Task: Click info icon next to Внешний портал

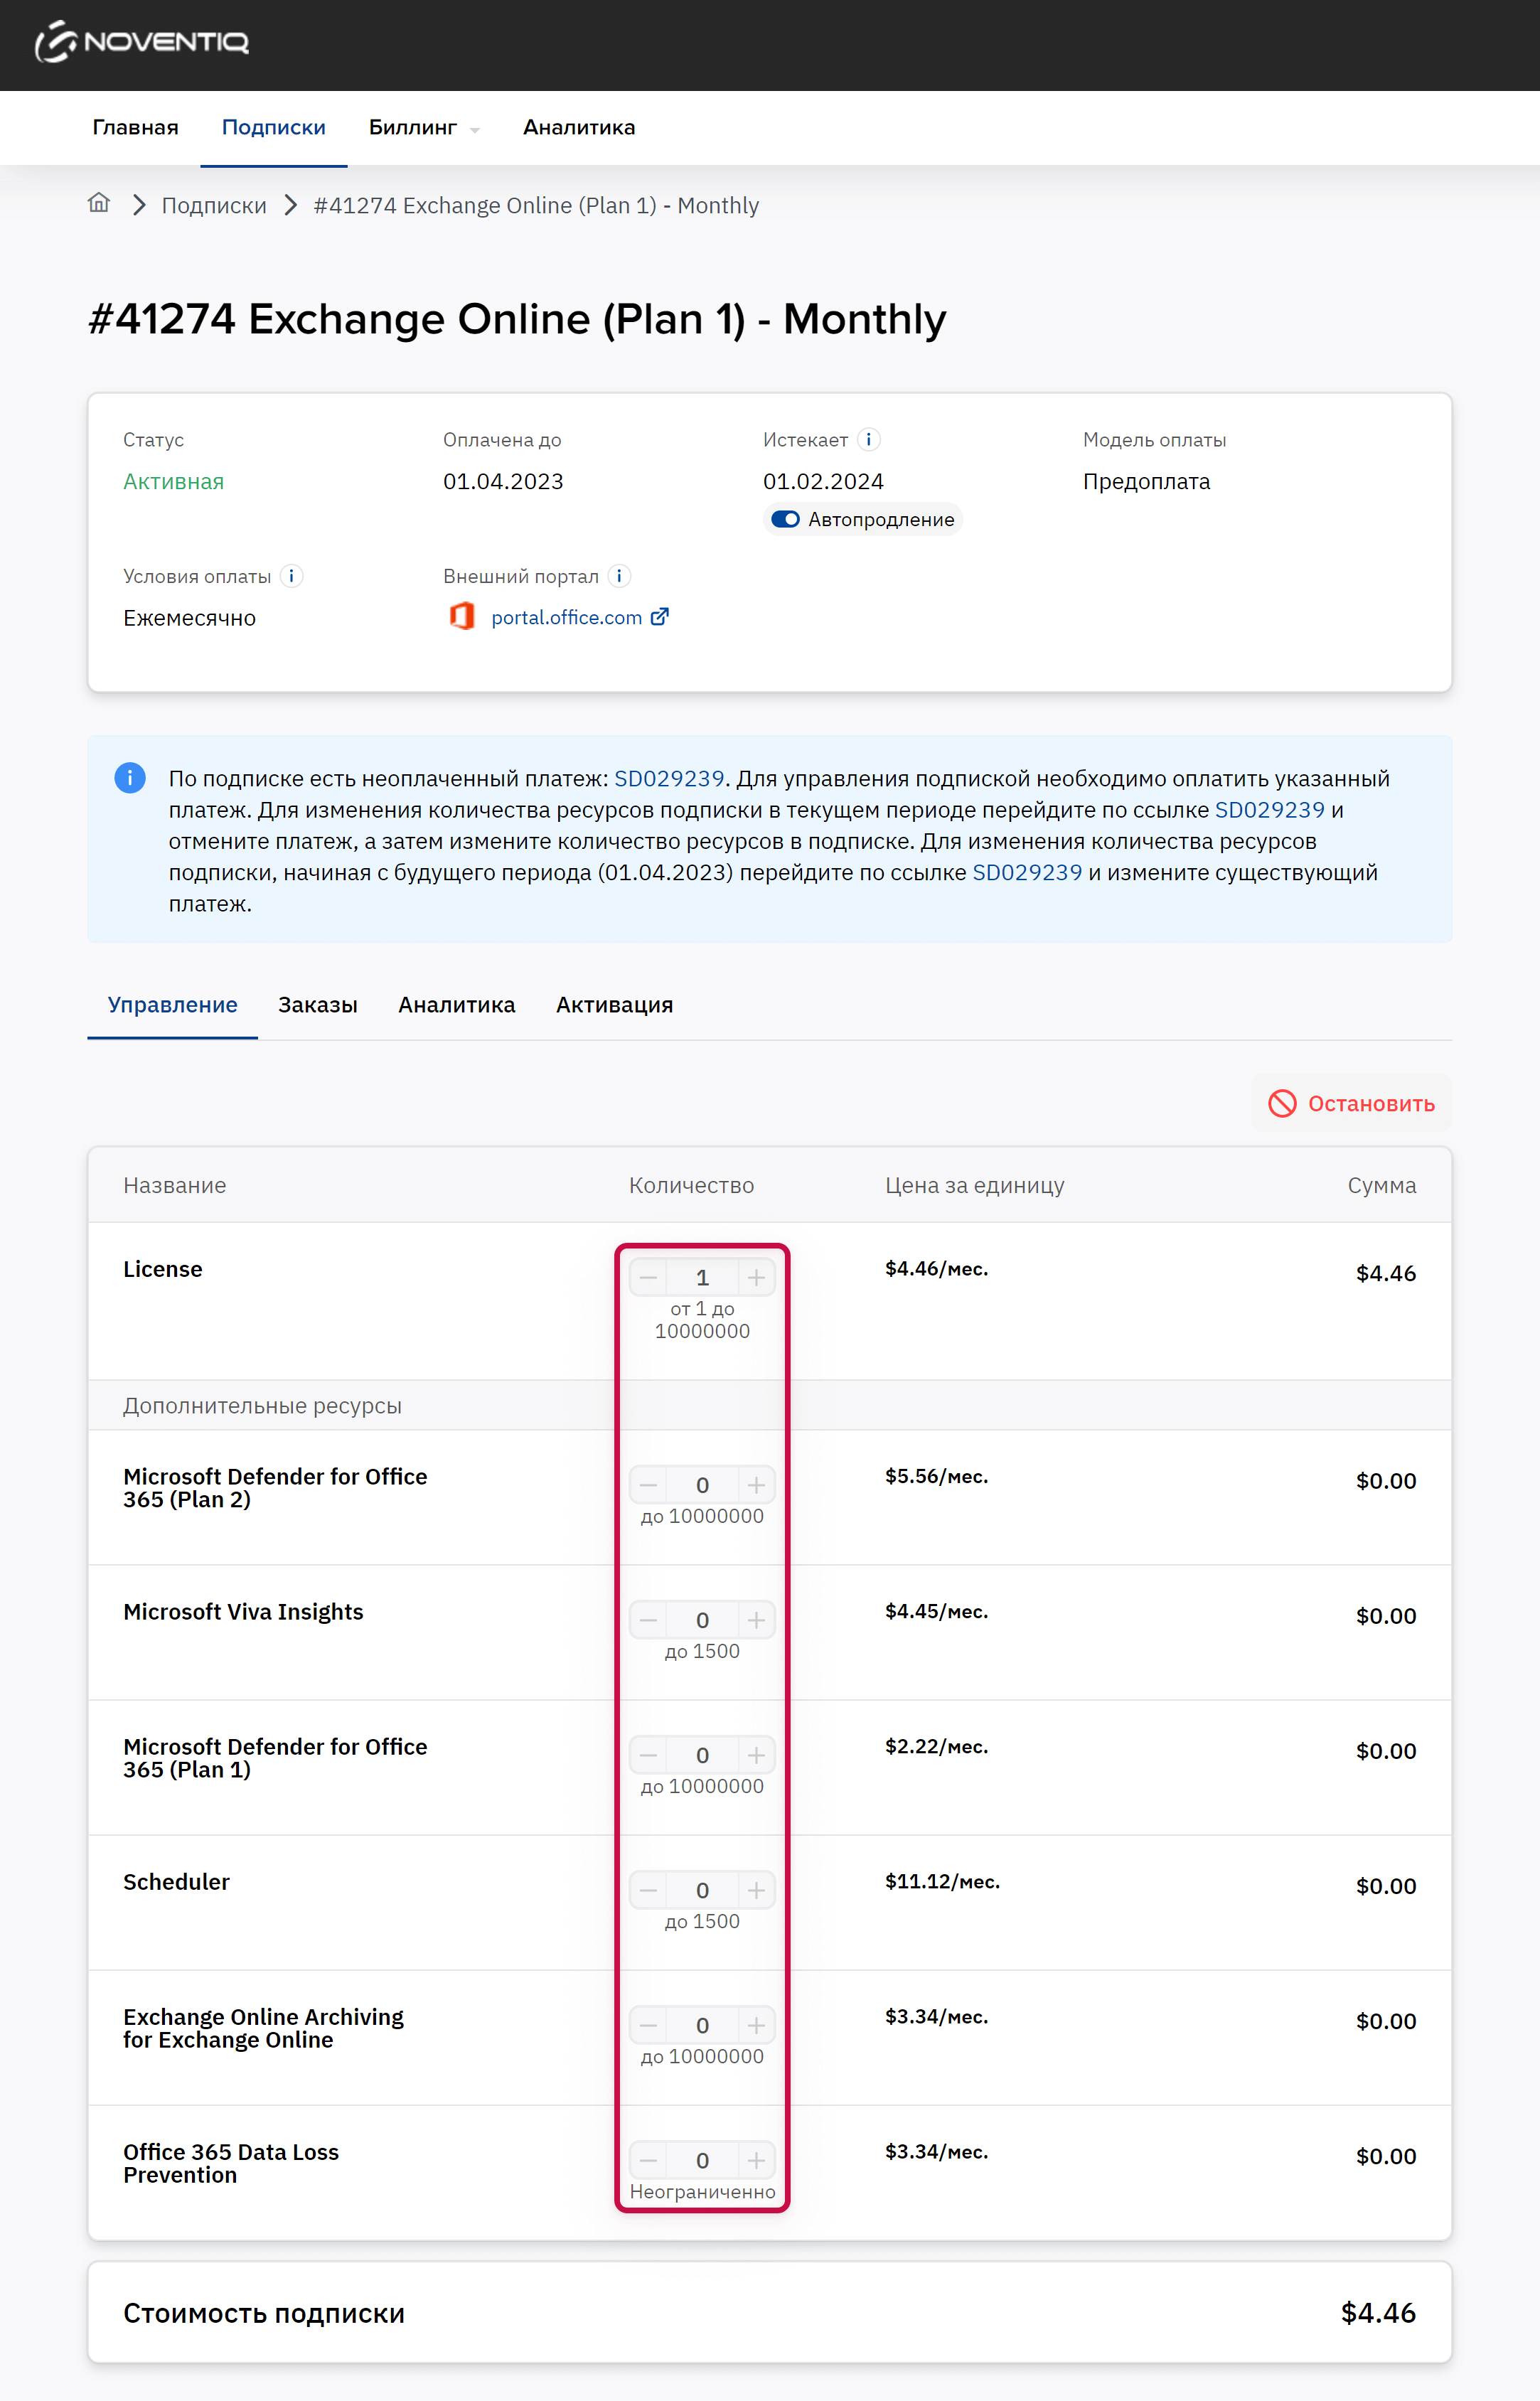Action: coord(619,577)
